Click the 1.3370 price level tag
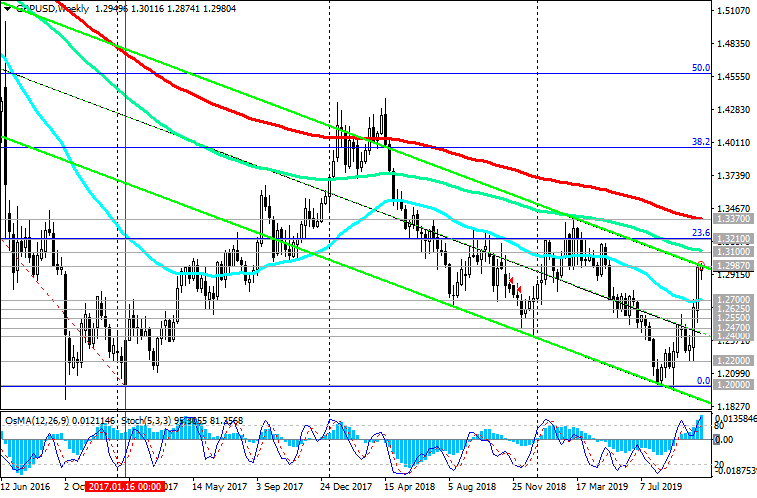This screenshot has width=757, height=498. (x=733, y=217)
